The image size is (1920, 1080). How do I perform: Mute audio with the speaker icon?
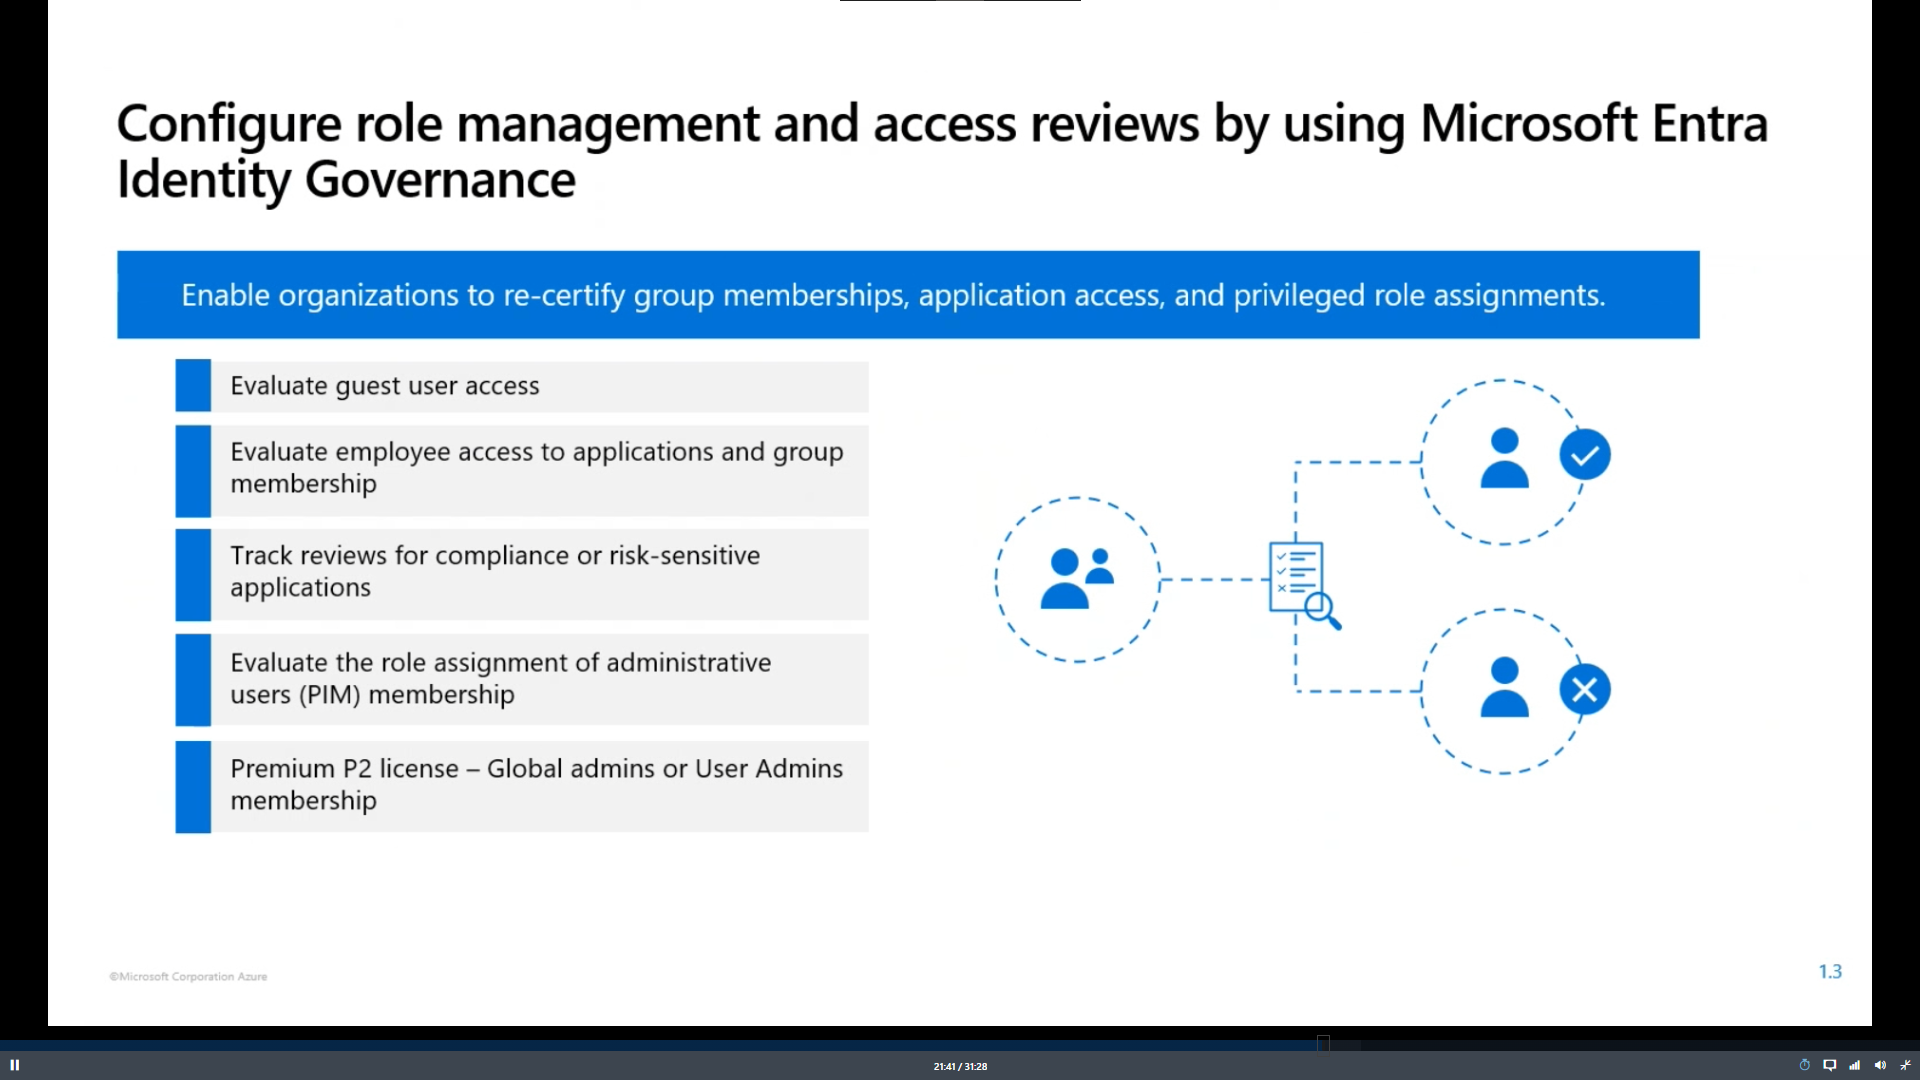[1880, 1065]
